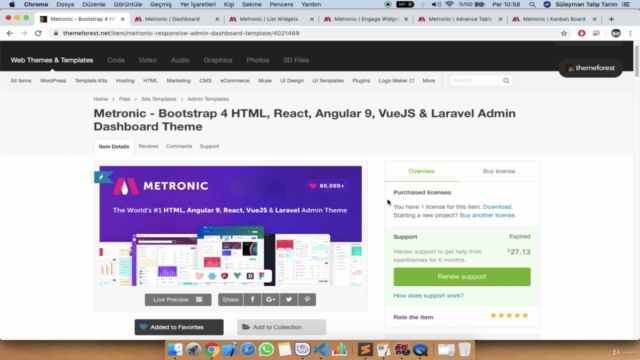This screenshot has height=360, width=640.
Task: Go to the Admin Templates breadcrumb
Action: 208,99
